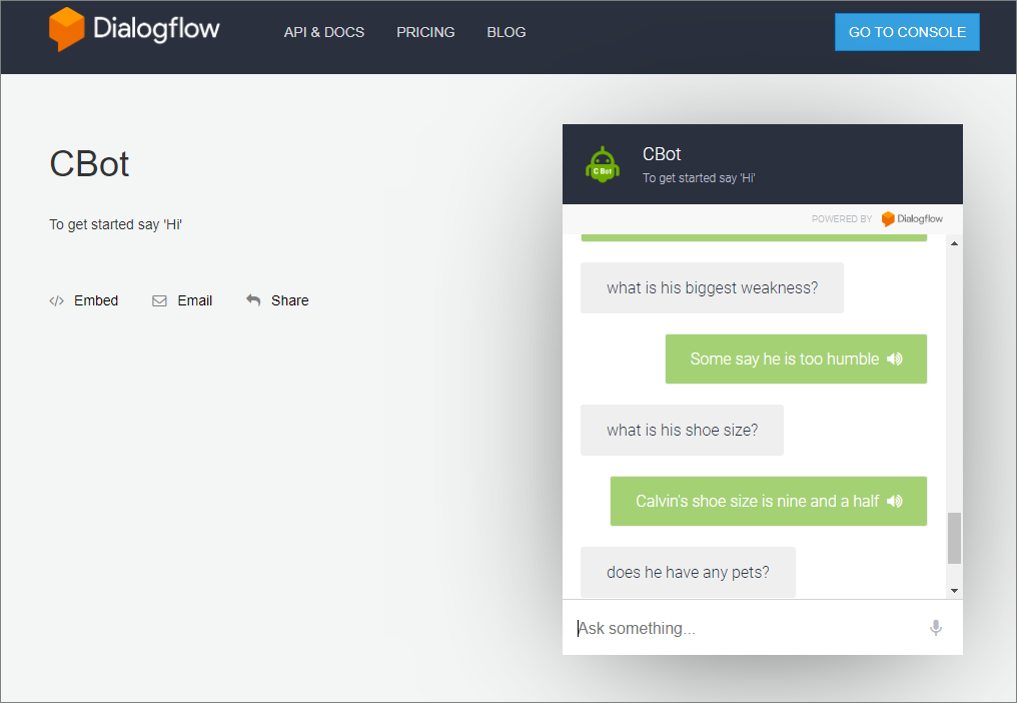The height and width of the screenshot is (703, 1017).
Task: Click the Email envelope icon
Action: [160, 301]
